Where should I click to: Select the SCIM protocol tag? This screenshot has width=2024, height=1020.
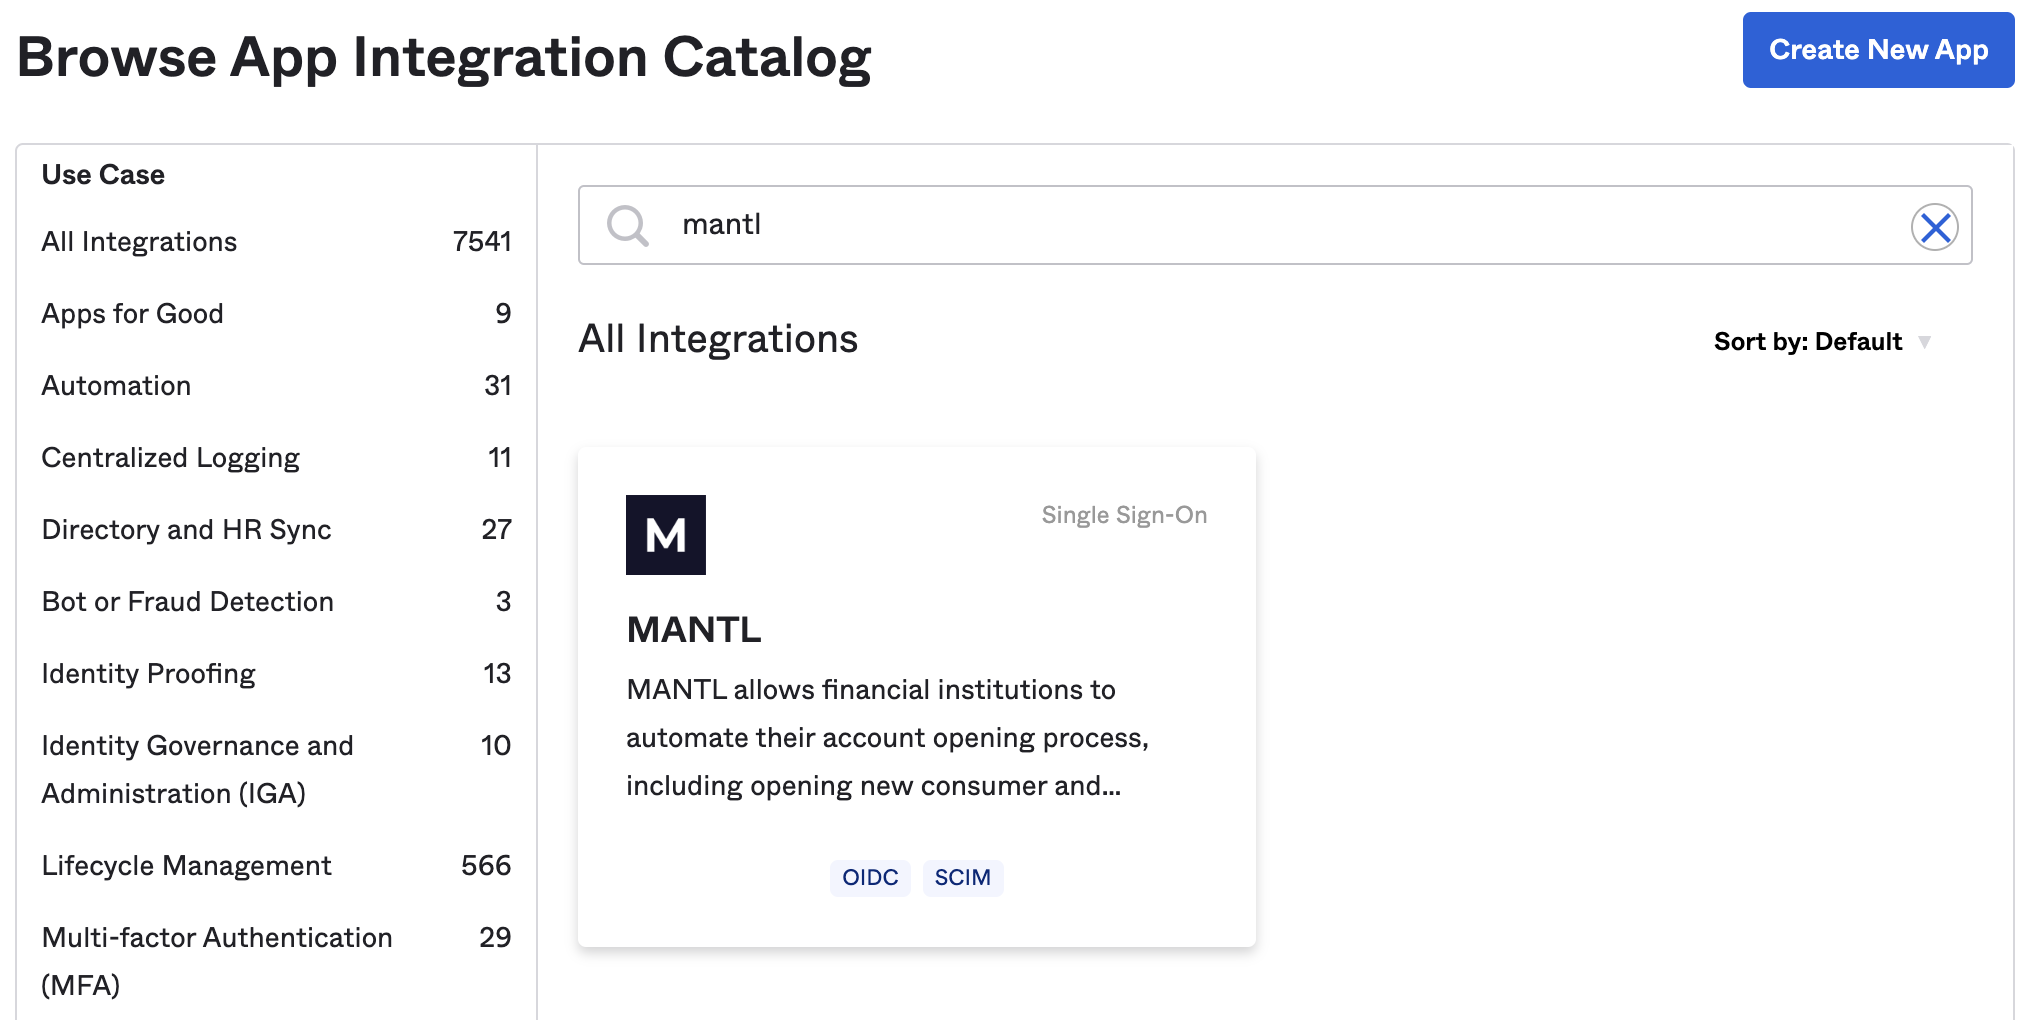pyautogui.click(x=963, y=877)
